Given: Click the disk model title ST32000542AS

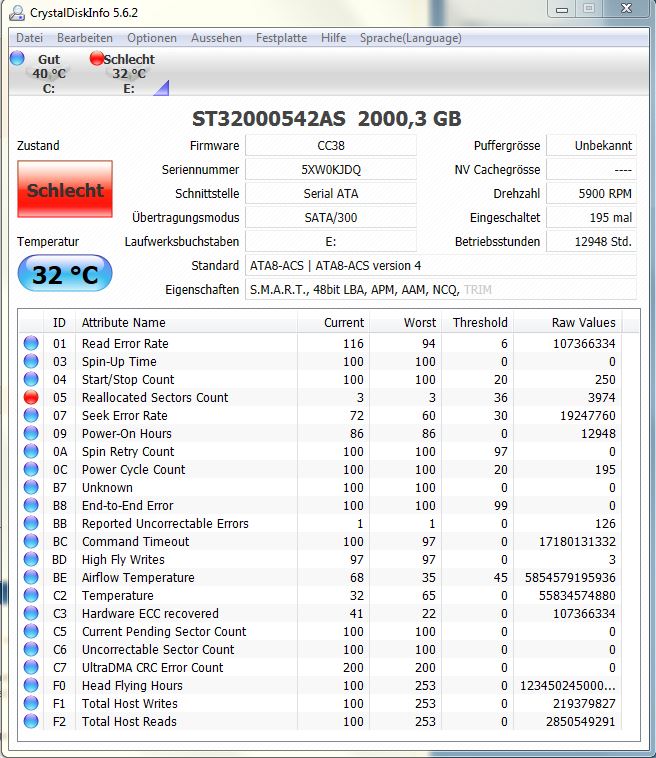Looking at the screenshot, I should [x=269, y=119].
